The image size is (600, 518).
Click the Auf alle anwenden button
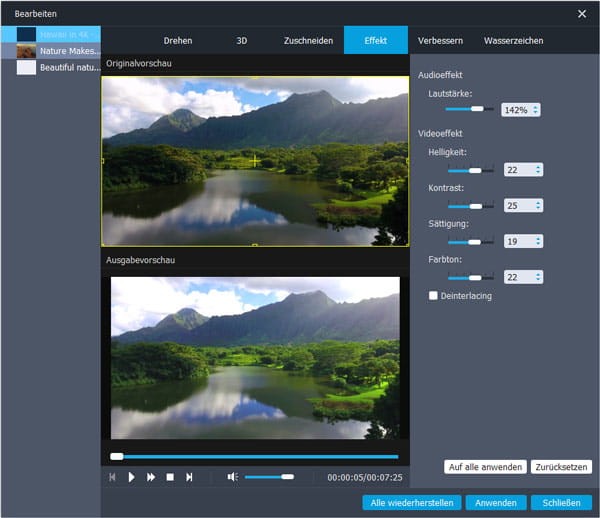(485, 467)
